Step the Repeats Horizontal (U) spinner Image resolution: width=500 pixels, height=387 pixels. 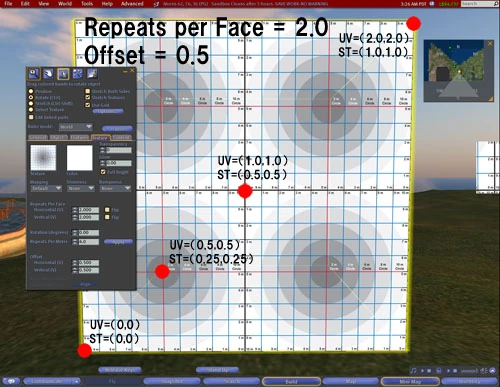pyautogui.click(x=75, y=210)
